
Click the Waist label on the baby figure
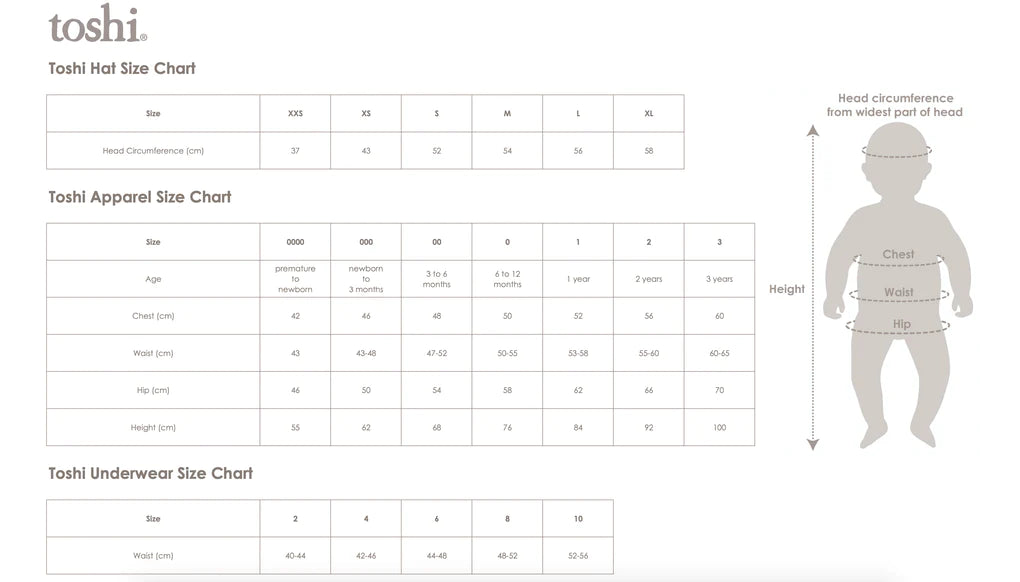[898, 293]
